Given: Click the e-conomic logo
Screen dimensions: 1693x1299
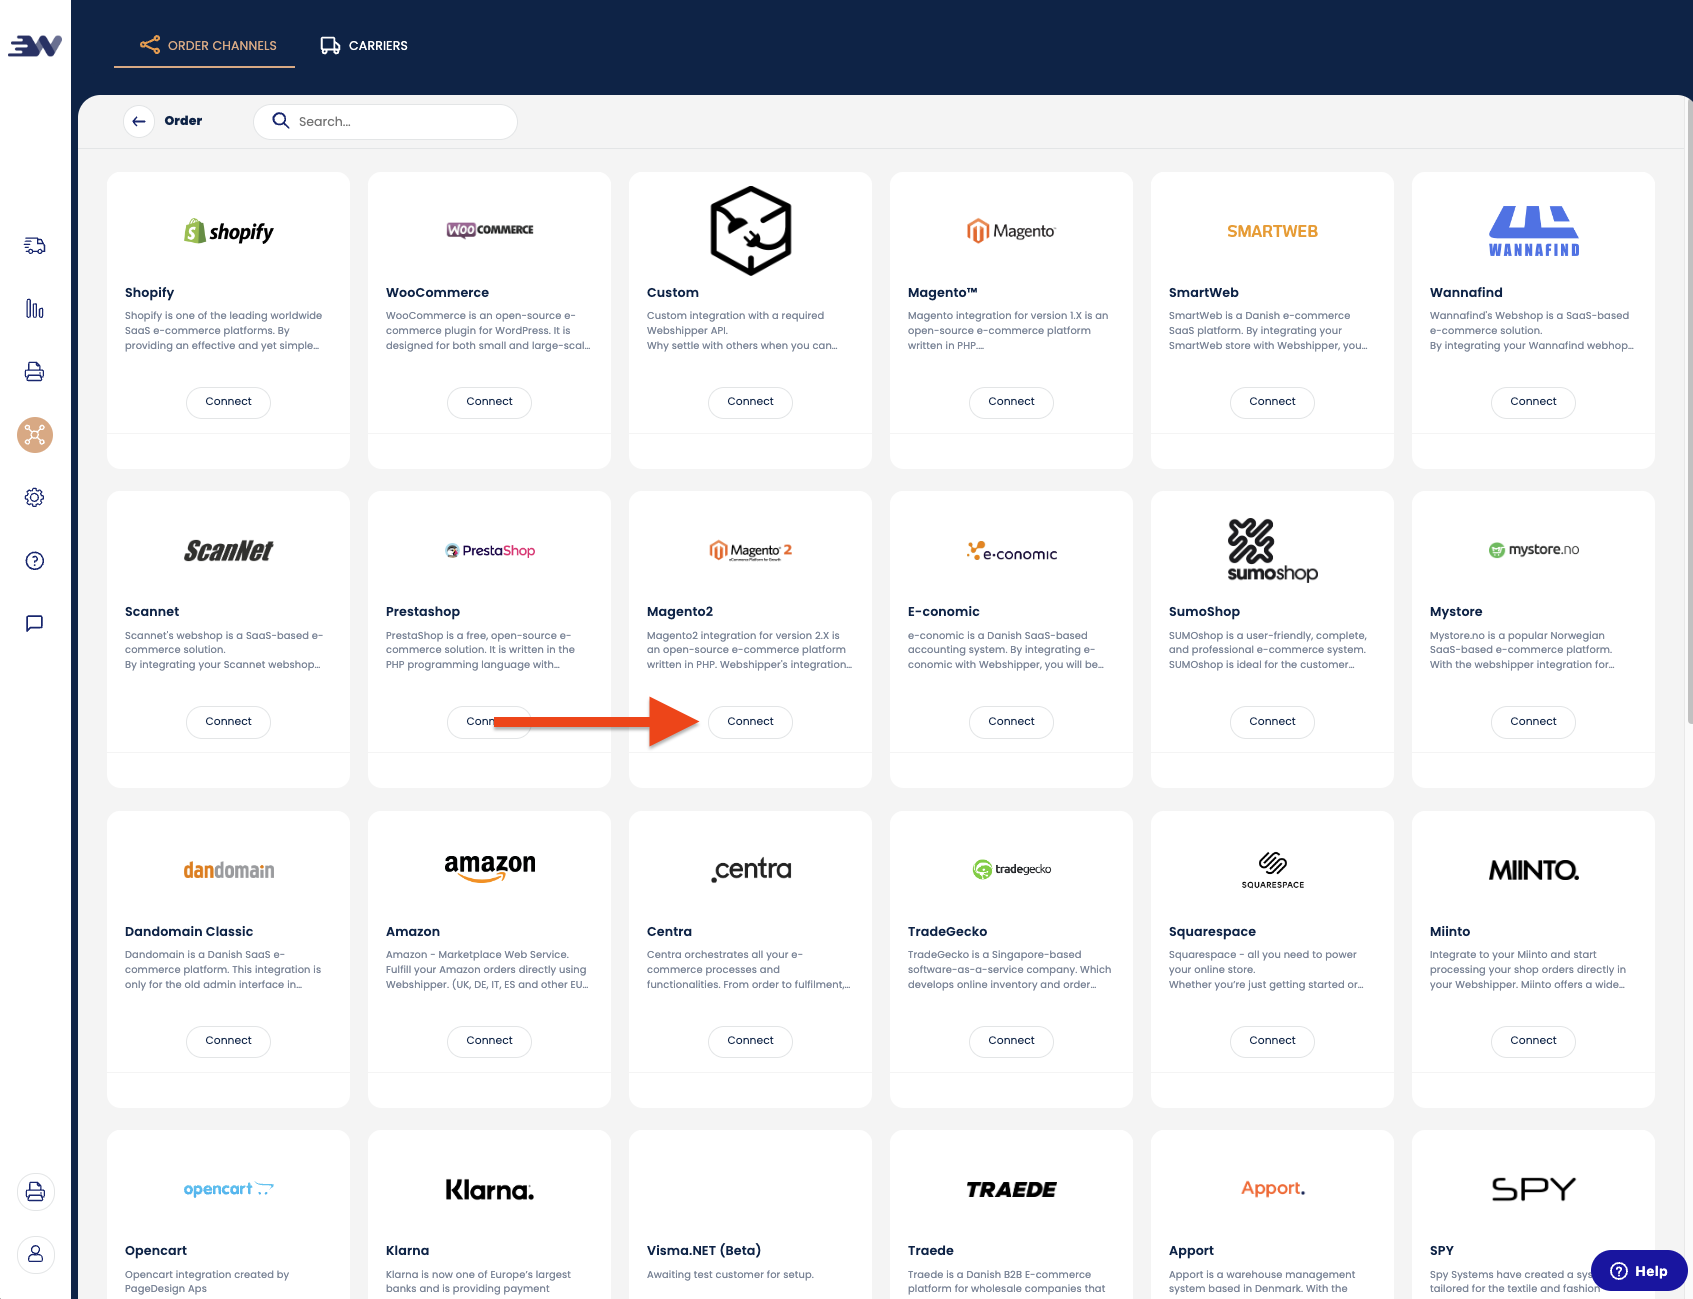Looking at the screenshot, I should [x=1011, y=551].
